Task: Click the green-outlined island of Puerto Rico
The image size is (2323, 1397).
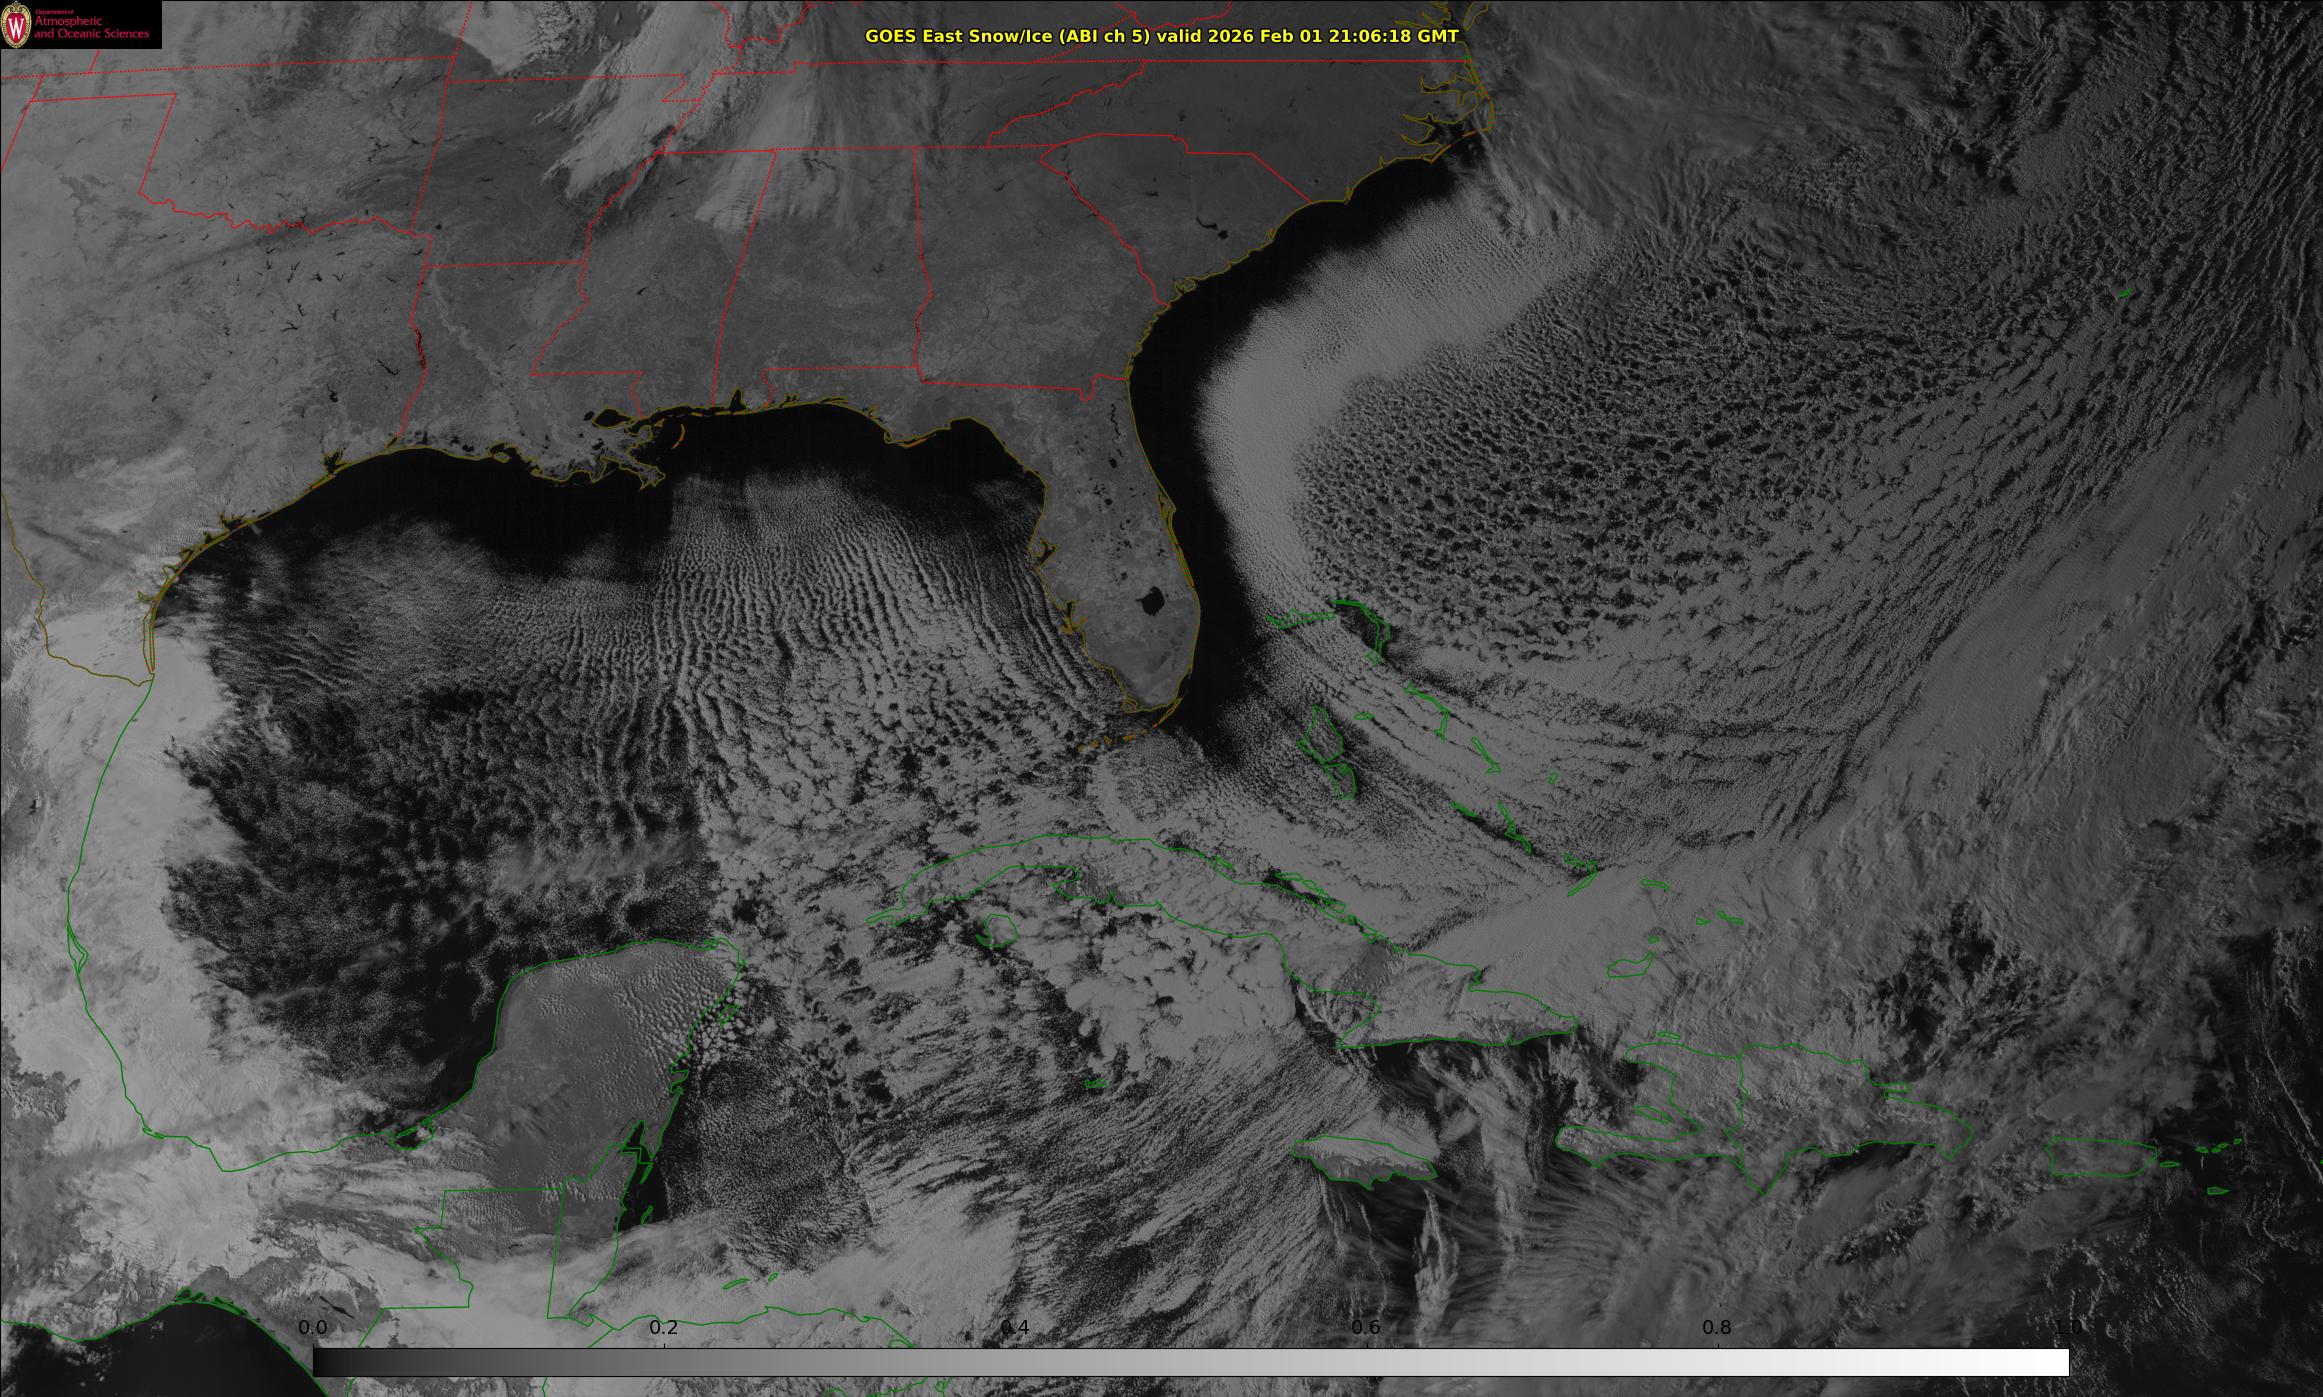Action: pos(2100,1158)
